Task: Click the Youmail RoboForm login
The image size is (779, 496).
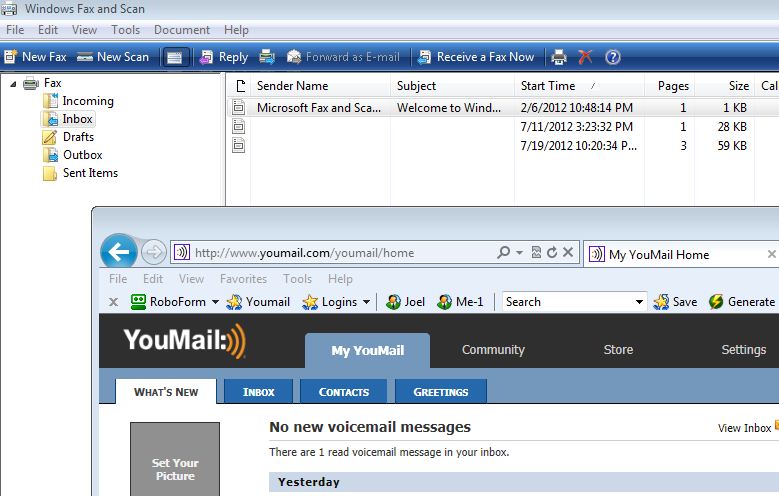Action: (258, 302)
